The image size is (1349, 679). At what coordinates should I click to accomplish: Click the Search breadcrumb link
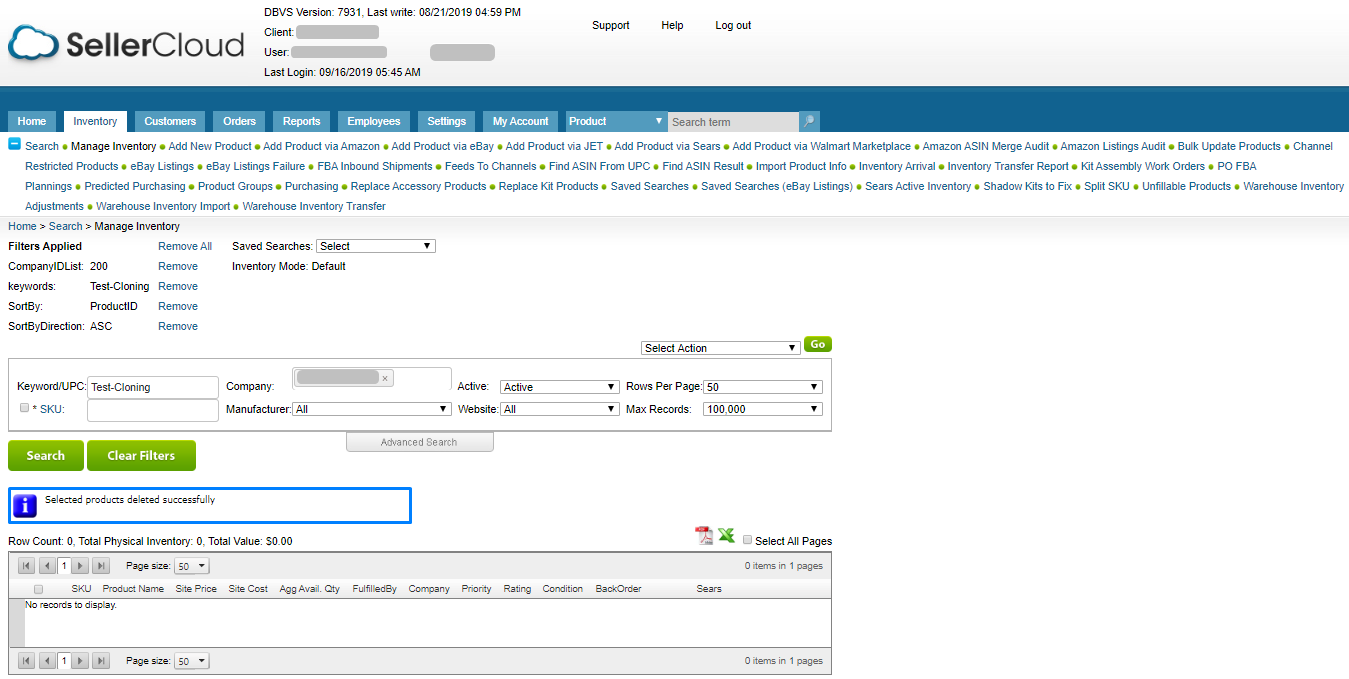click(66, 226)
